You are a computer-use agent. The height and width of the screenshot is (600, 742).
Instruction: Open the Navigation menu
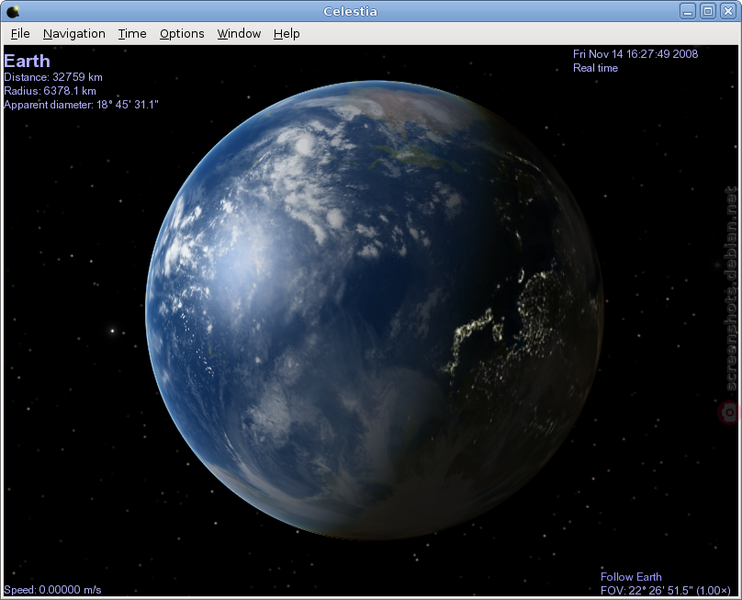tap(74, 34)
